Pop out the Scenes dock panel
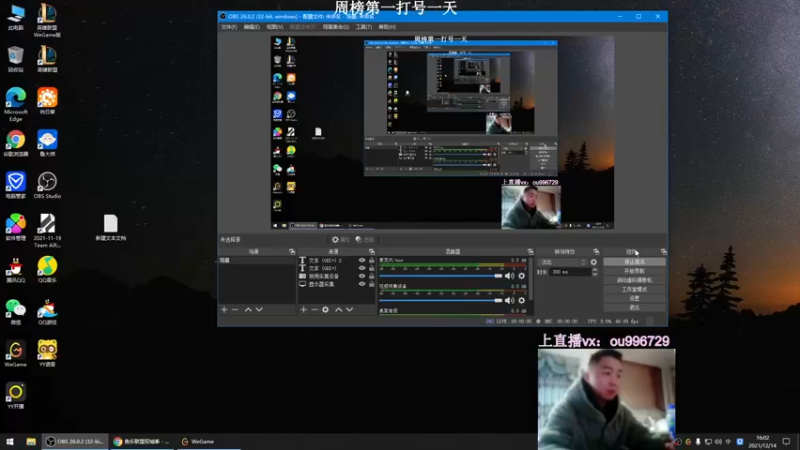Viewport: 800px width, 450px height. pos(292,252)
